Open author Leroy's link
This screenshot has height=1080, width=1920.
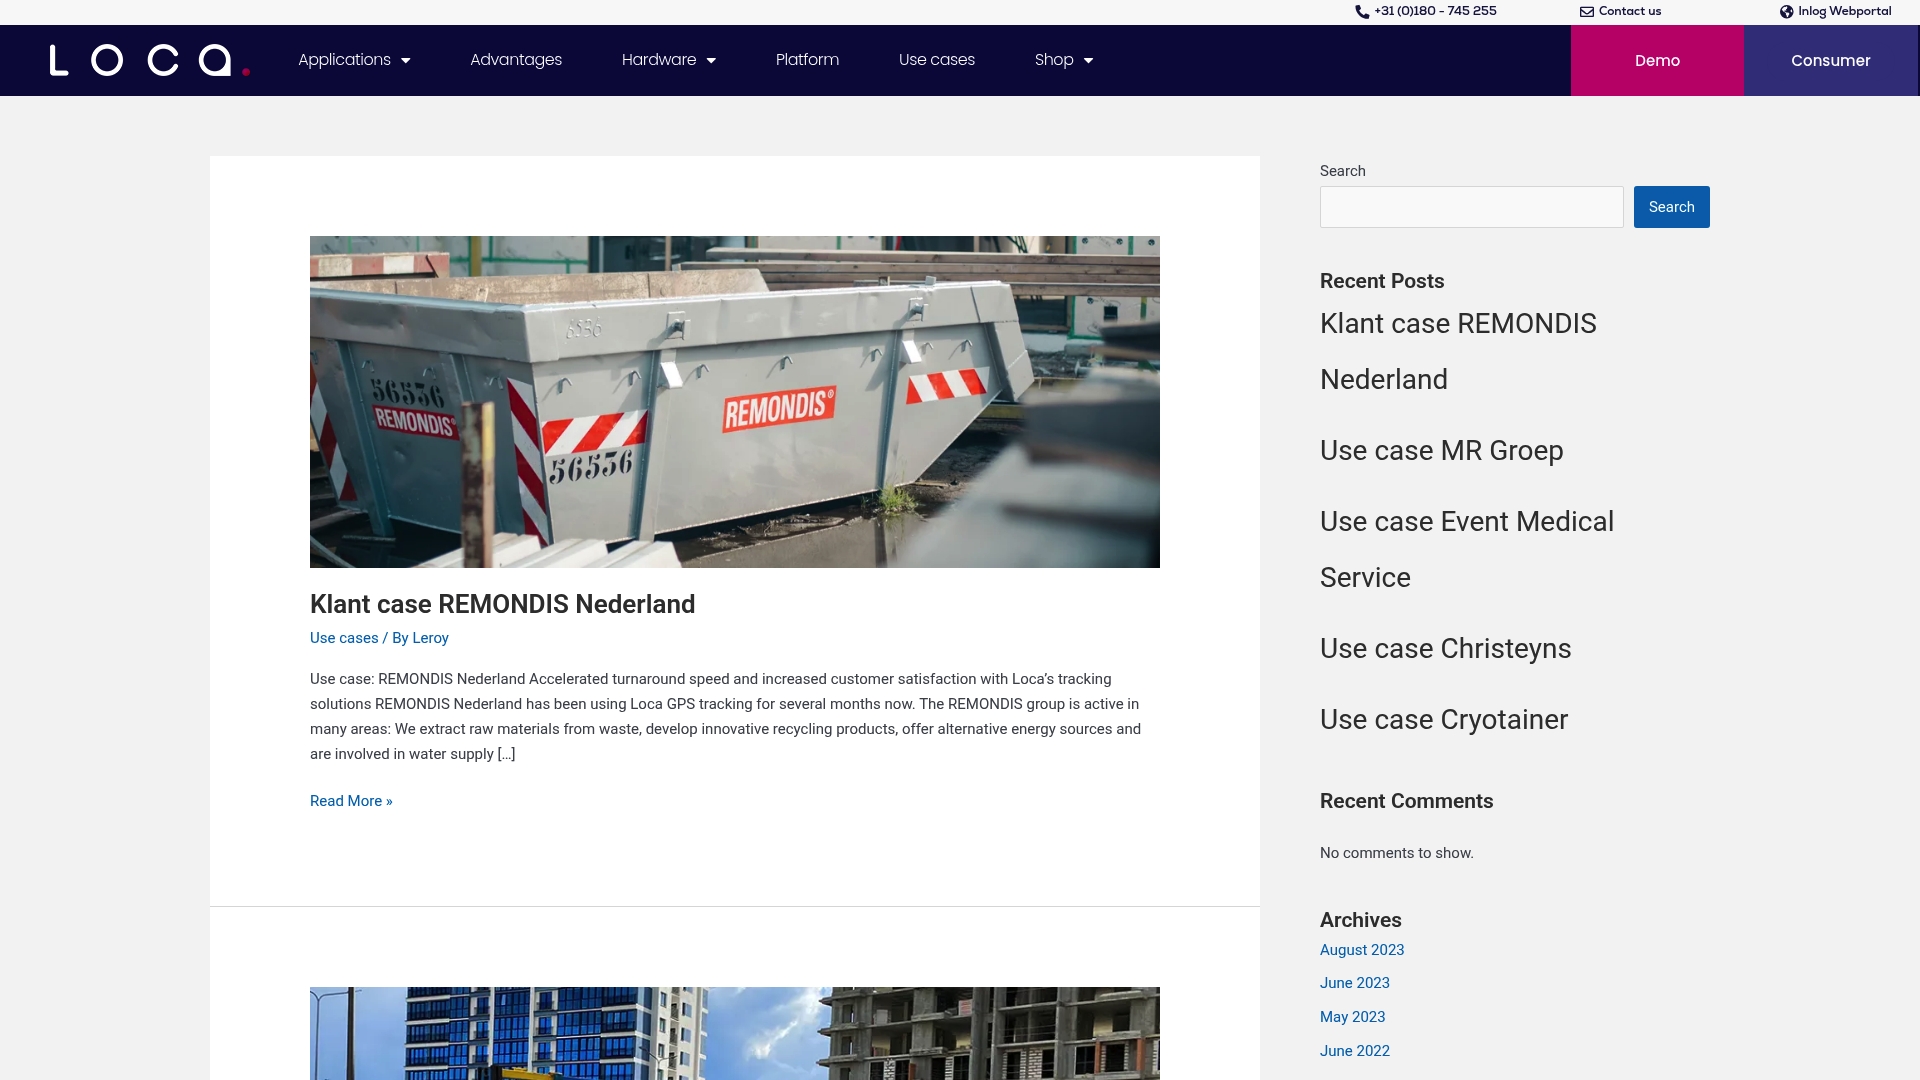430,638
